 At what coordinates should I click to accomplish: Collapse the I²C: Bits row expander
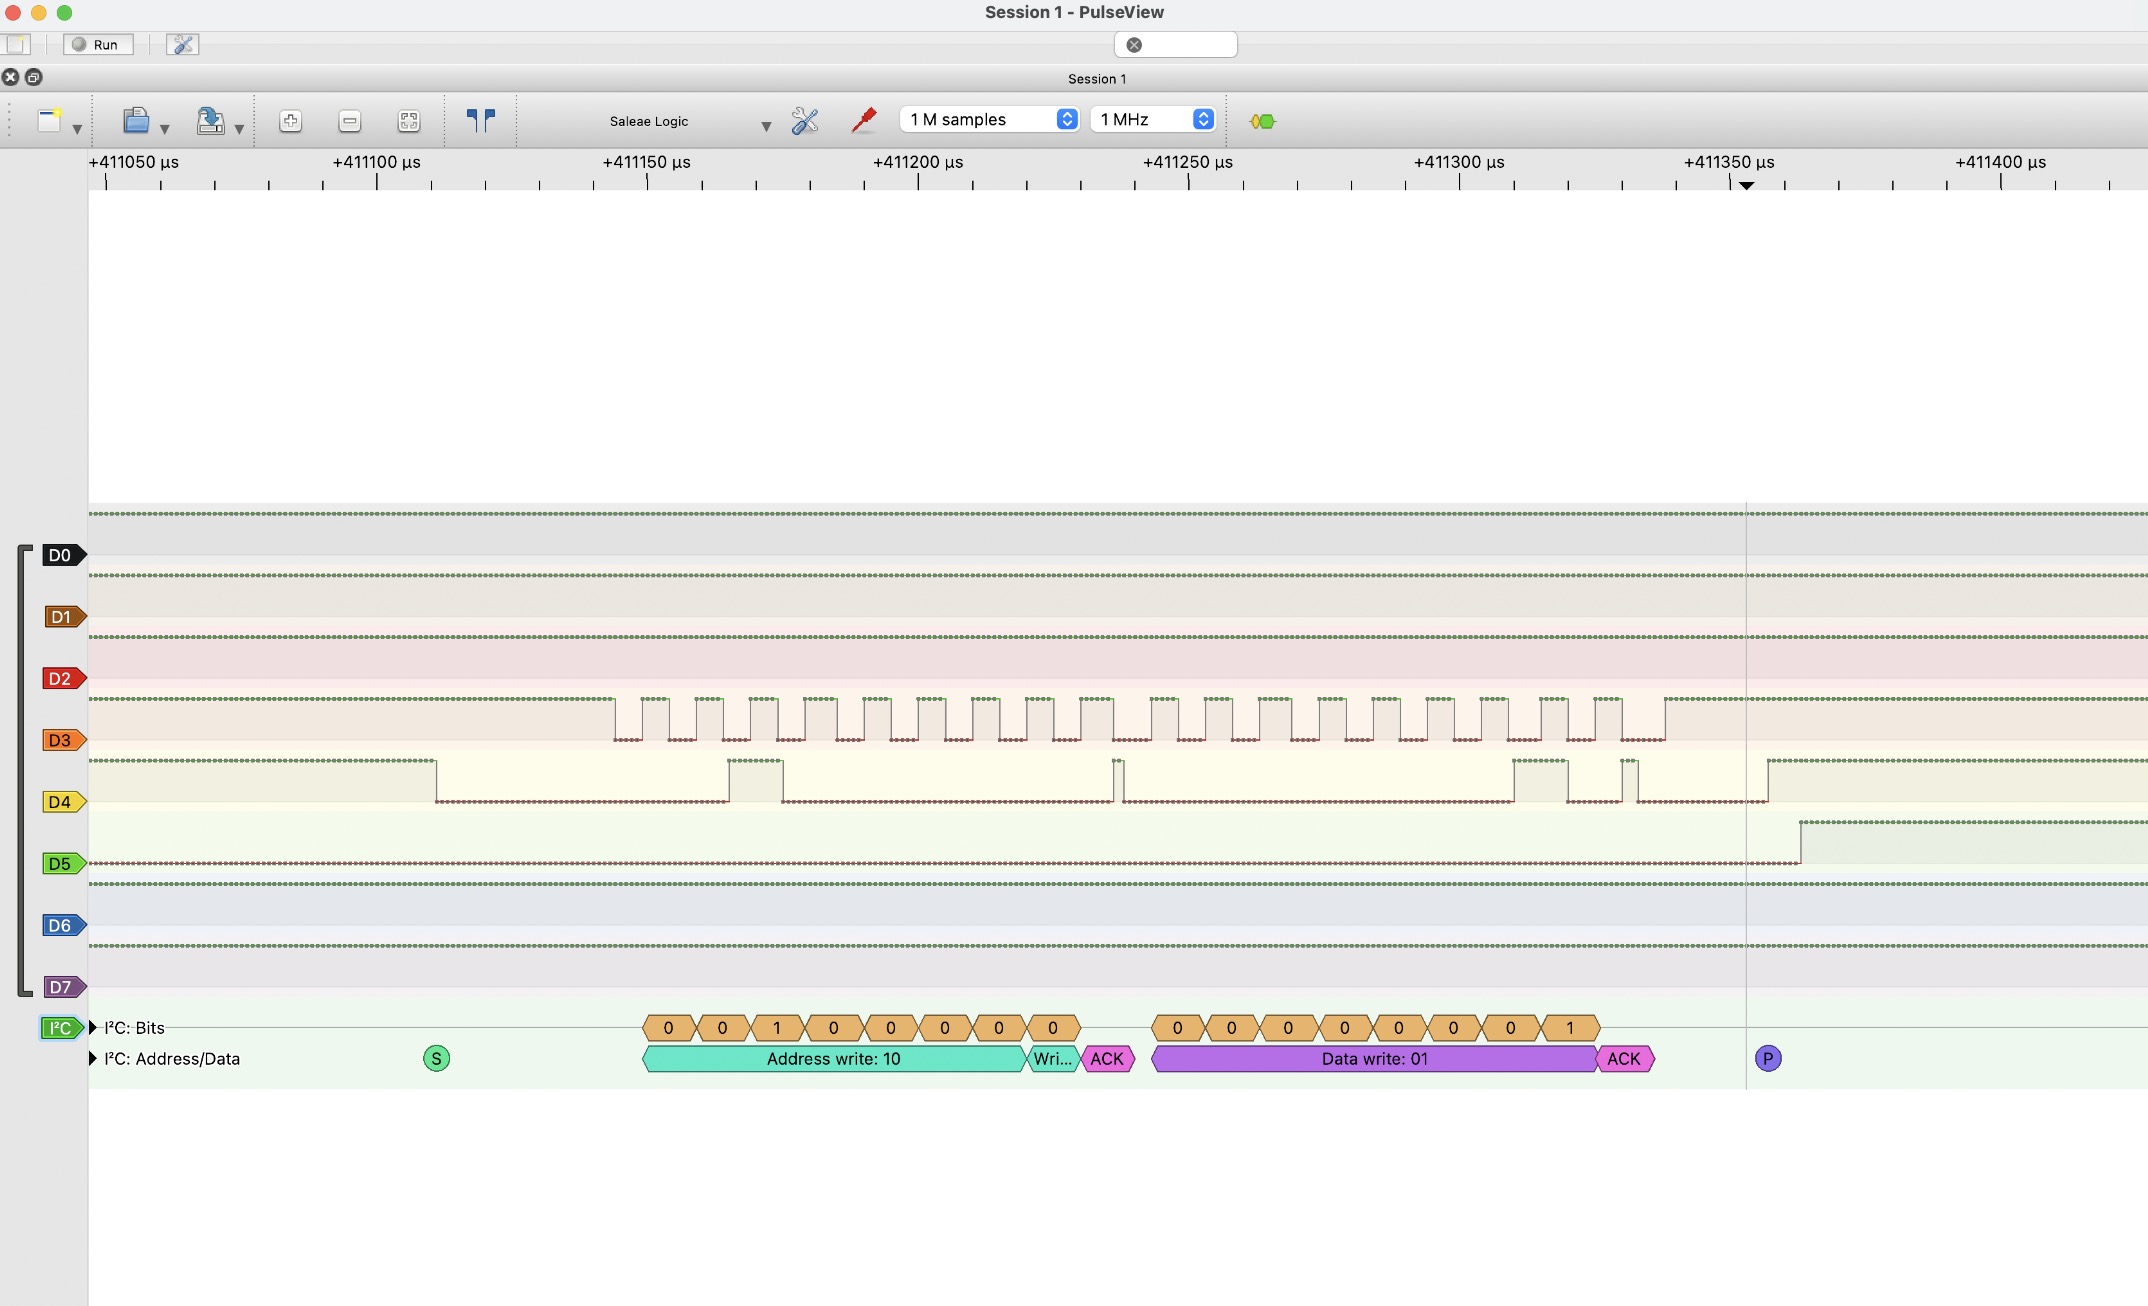(93, 1028)
